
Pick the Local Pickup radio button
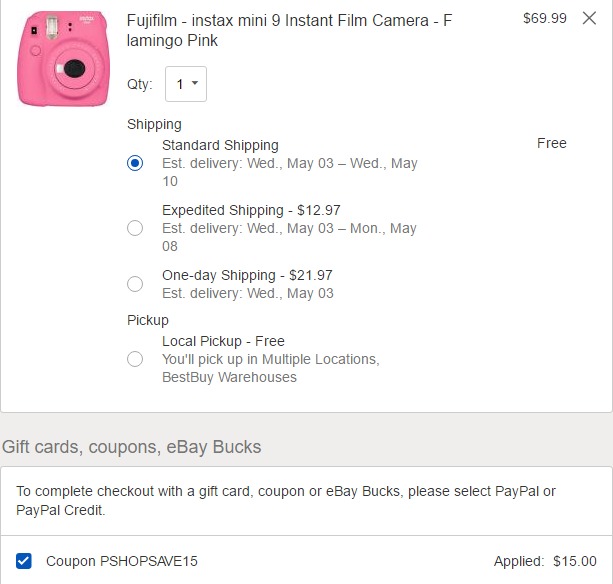pyautogui.click(x=135, y=359)
